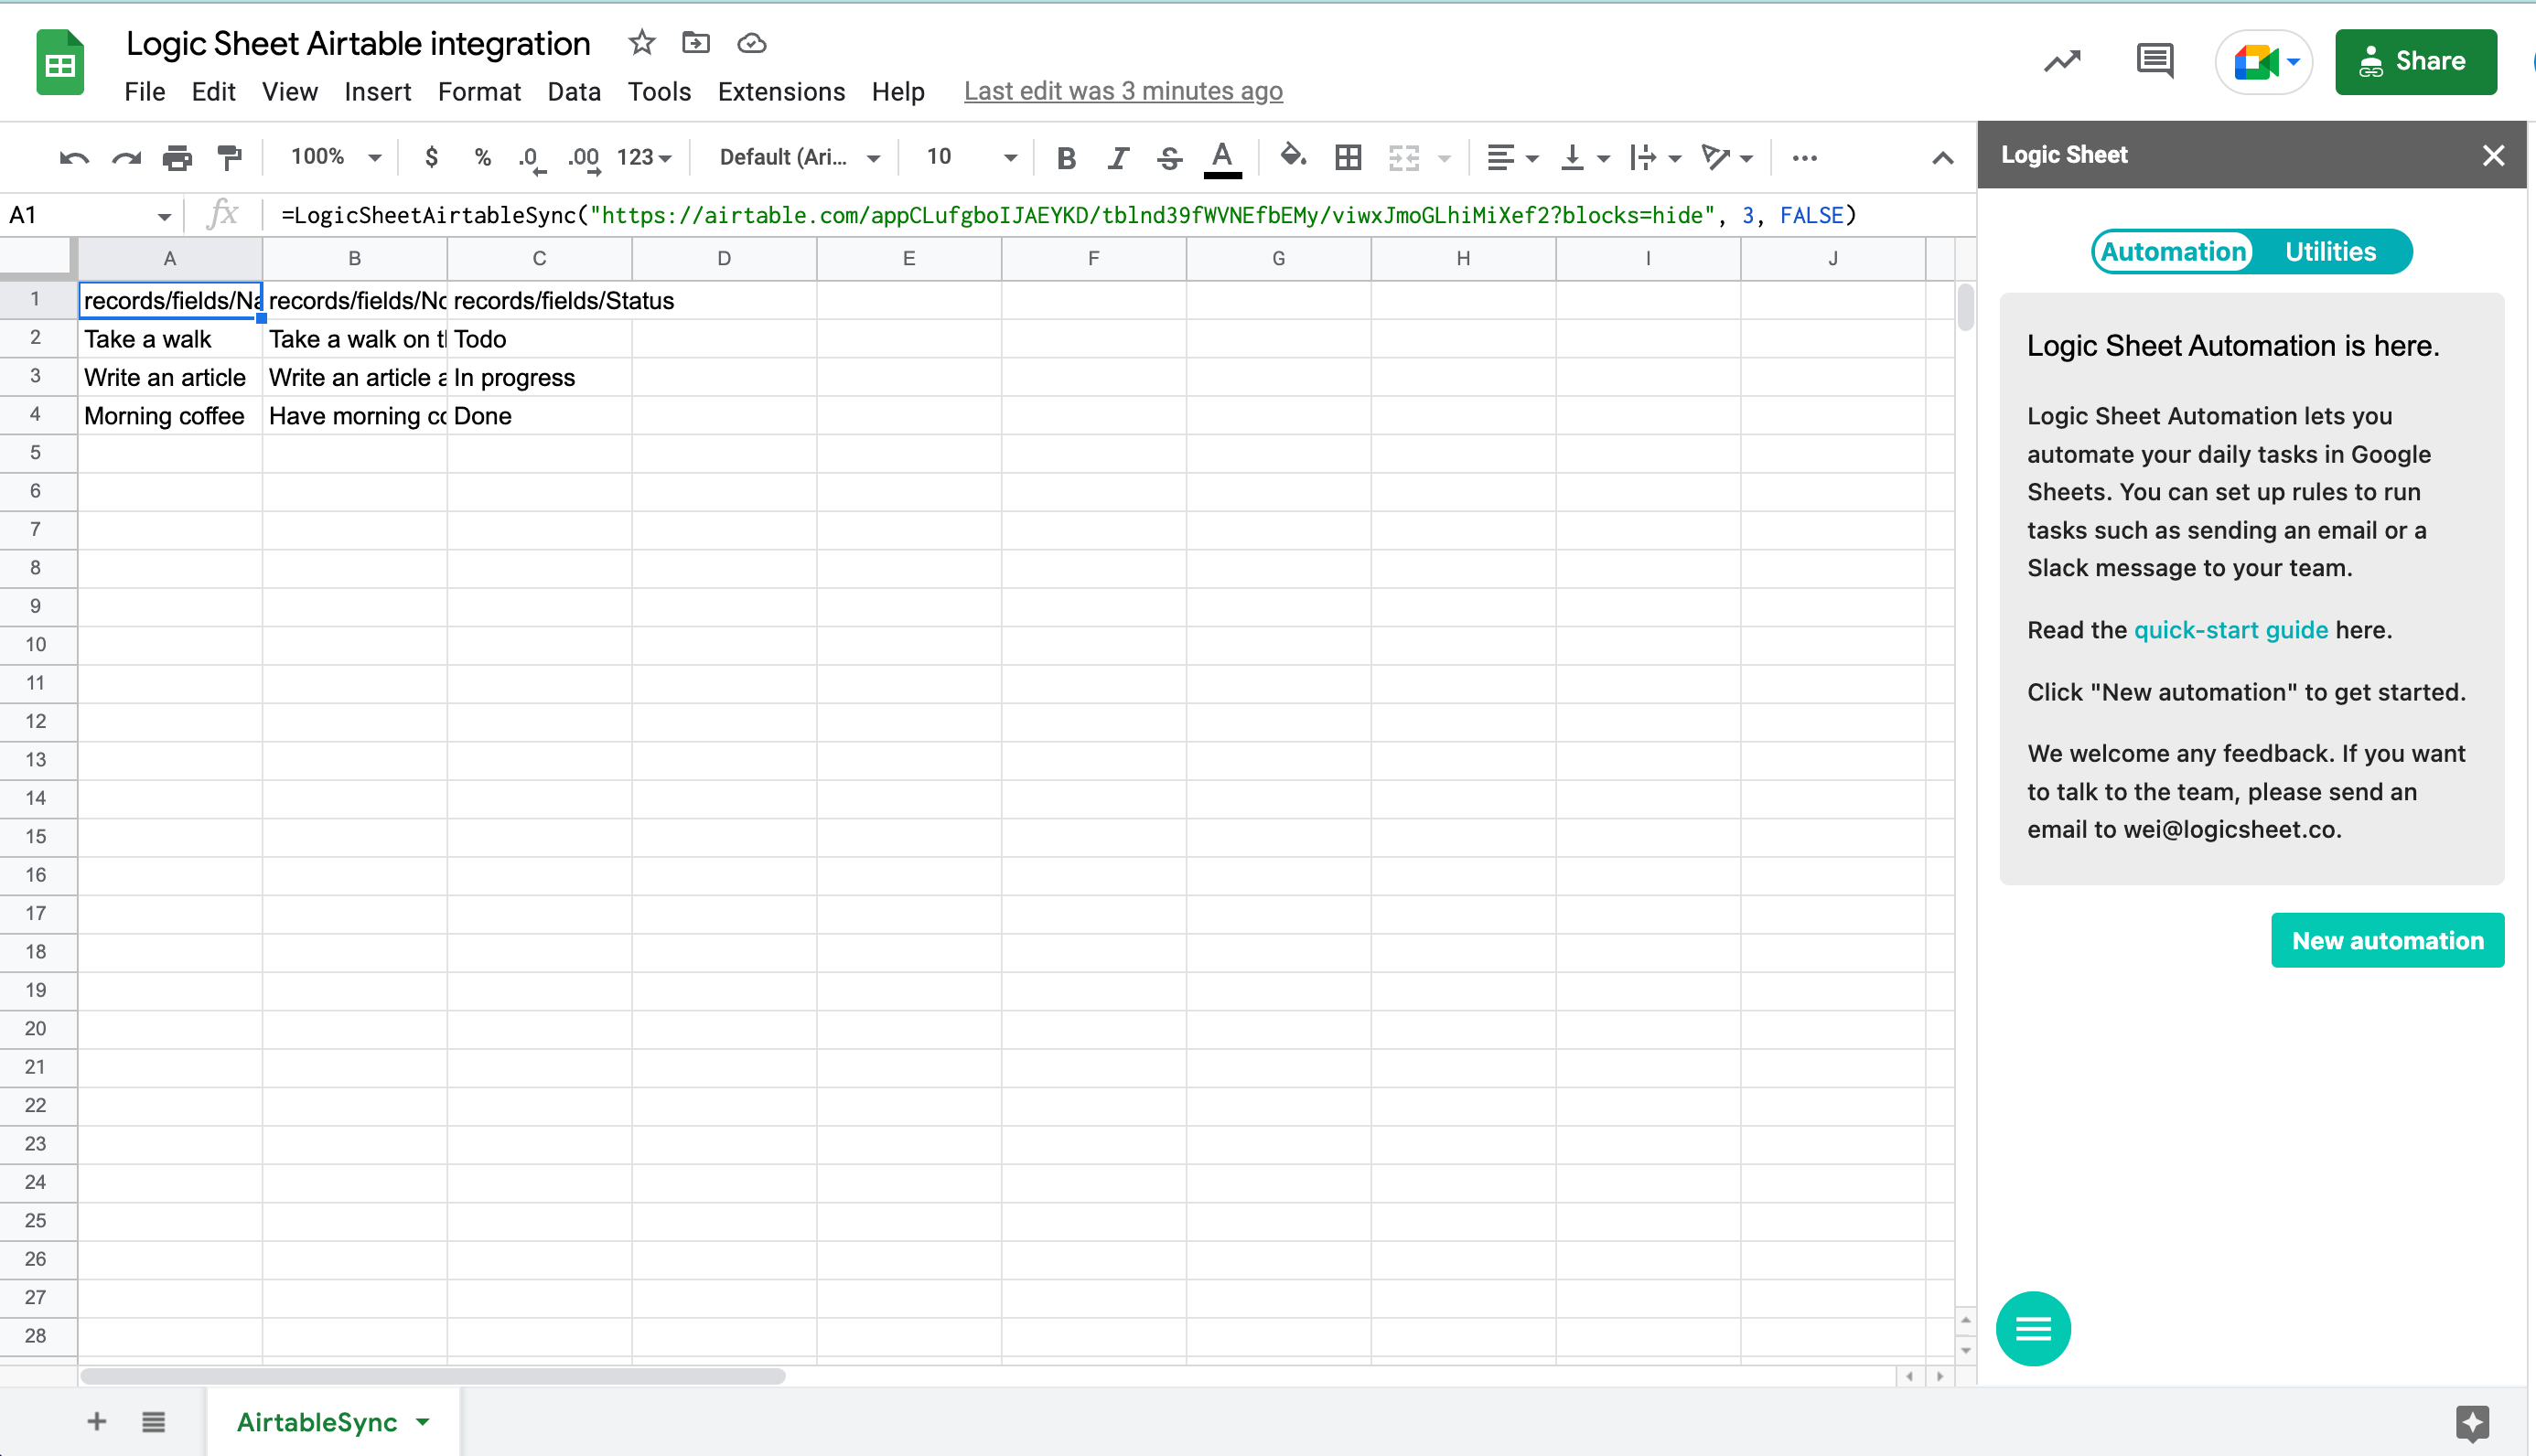The image size is (2536, 1456).
Task: Select the paint format tool
Action: coord(228,157)
